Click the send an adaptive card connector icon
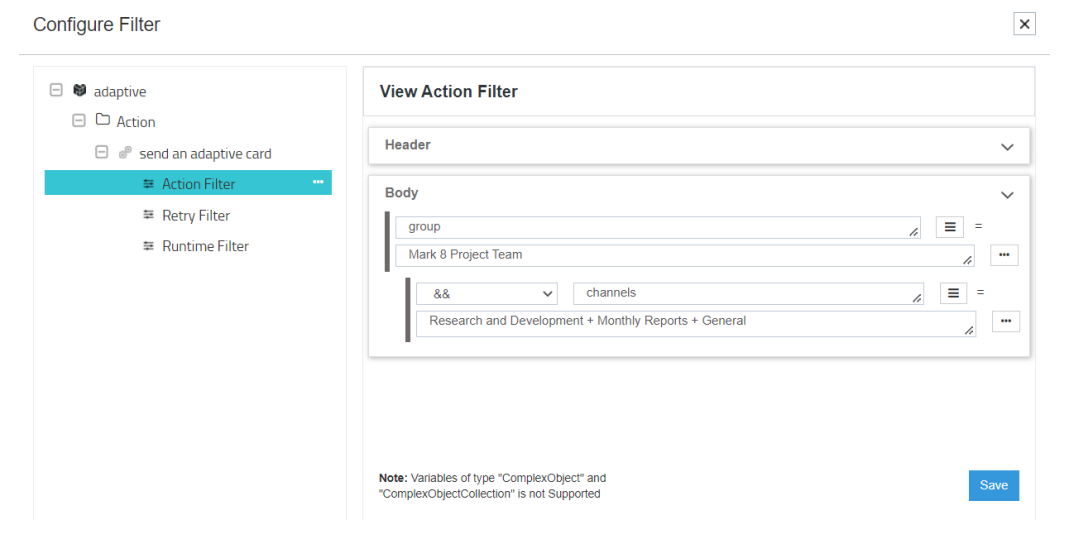1068x542 pixels. (x=125, y=153)
